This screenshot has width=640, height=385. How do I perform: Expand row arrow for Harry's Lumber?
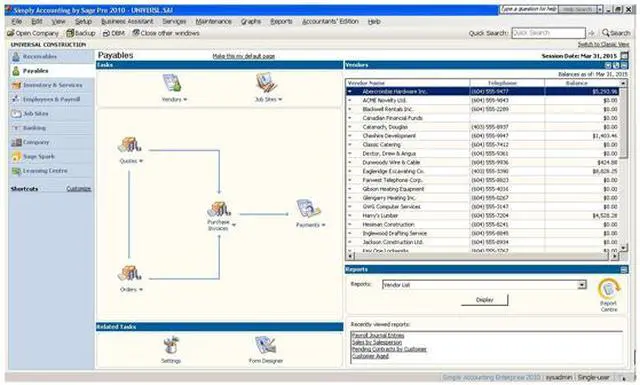[350, 216]
